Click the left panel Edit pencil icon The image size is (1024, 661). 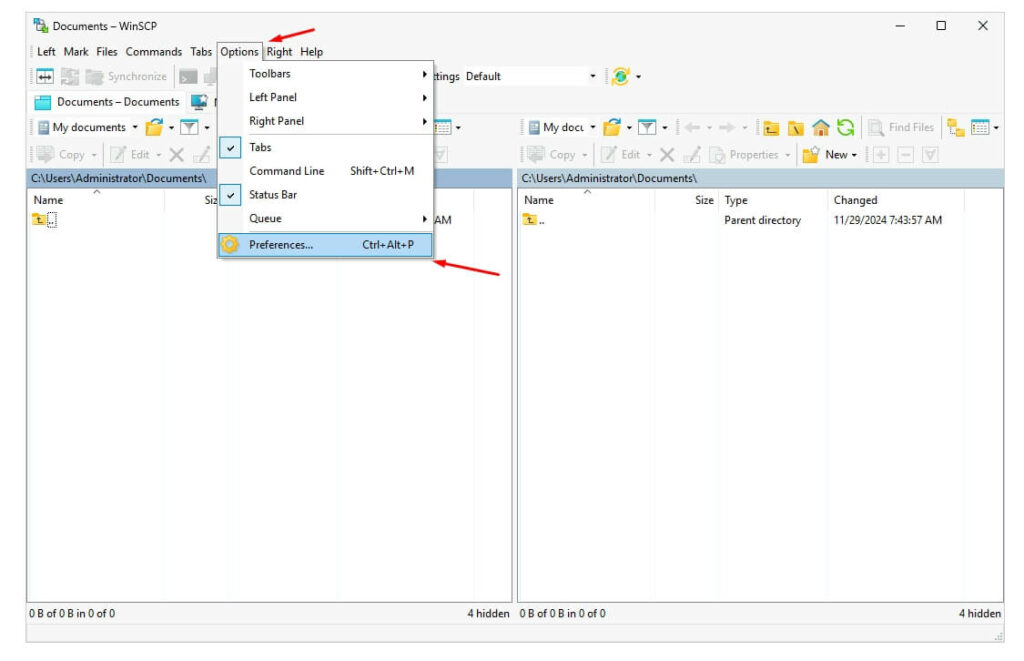click(x=118, y=155)
